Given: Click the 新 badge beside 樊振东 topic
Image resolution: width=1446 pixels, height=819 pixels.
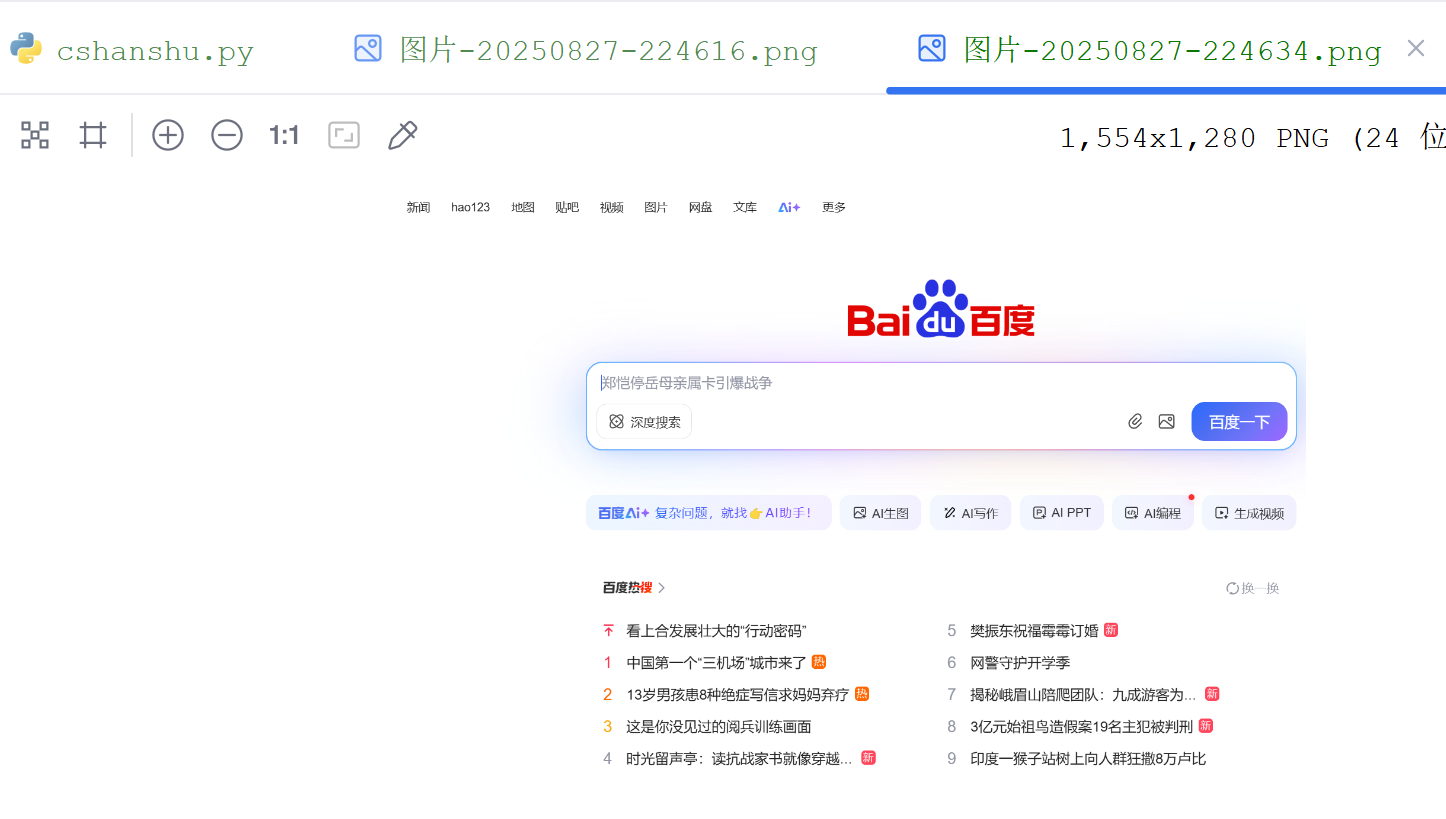Looking at the screenshot, I should tap(1111, 630).
